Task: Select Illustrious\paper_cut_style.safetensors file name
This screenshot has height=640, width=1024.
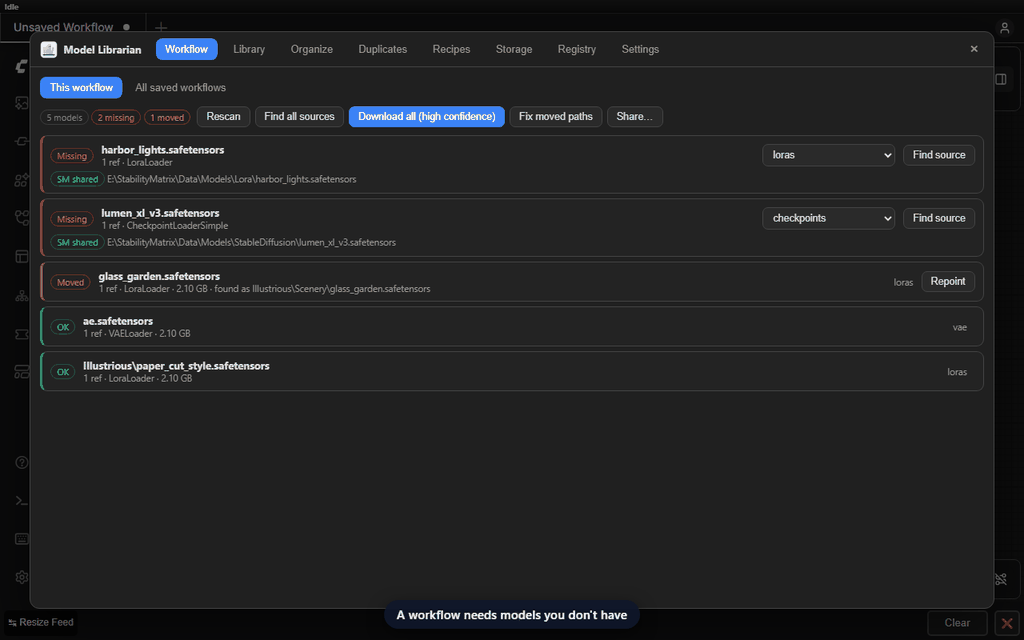Action: click(176, 366)
